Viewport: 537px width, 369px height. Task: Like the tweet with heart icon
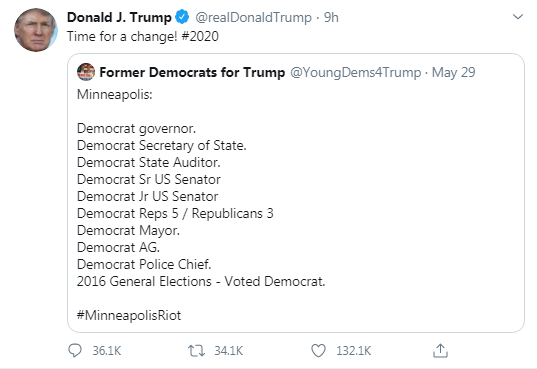tap(318, 351)
